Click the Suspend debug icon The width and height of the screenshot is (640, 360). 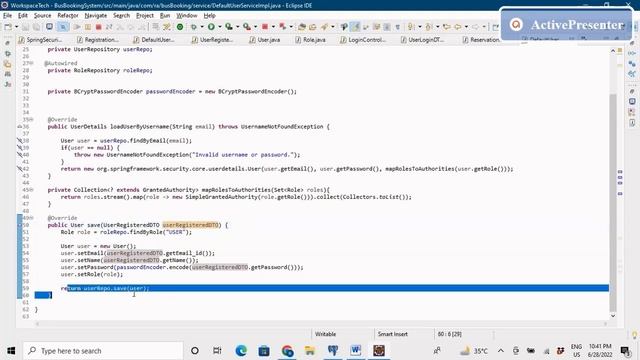click(88, 27)
